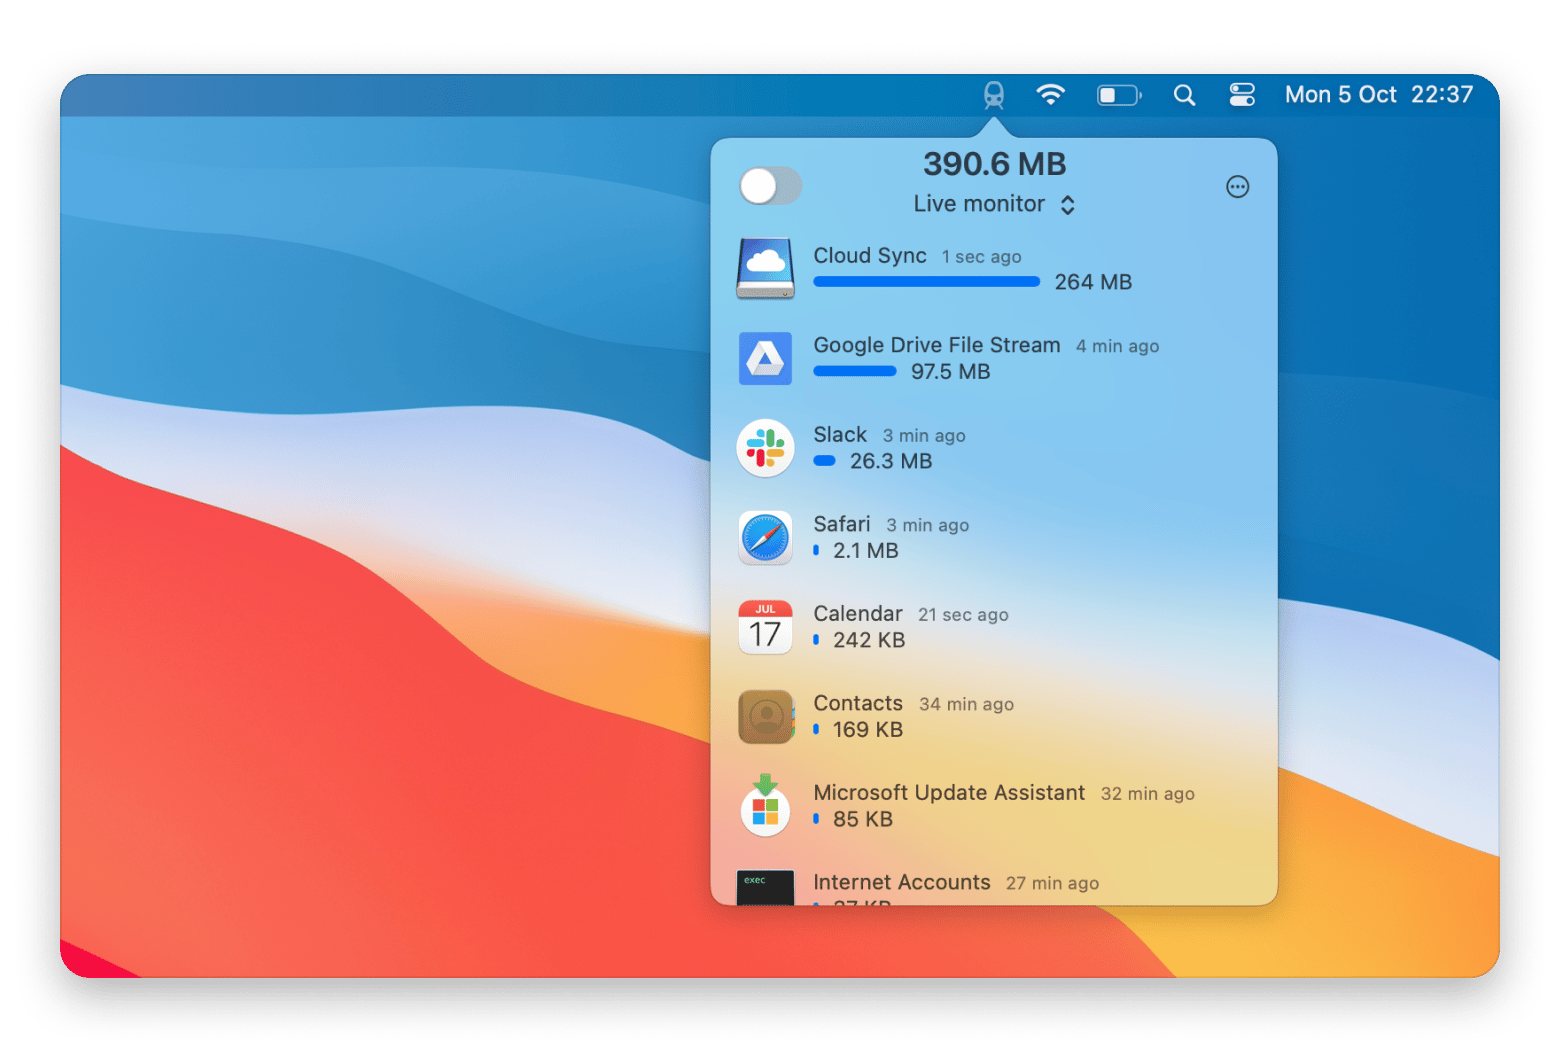Toggle the data-saving switch on

click(770, 186)
